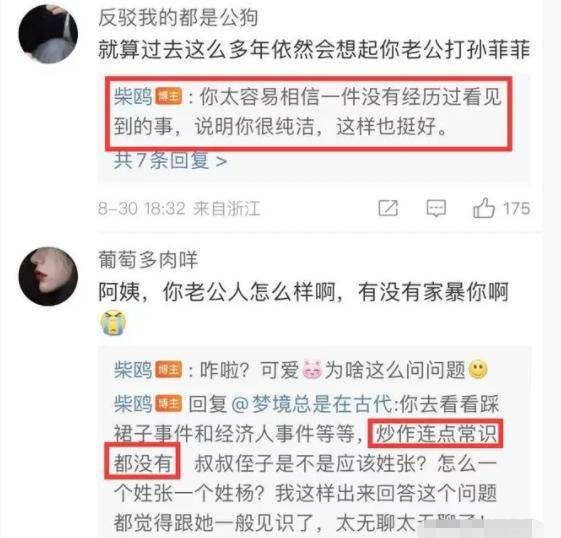This screenshot has height=538, width=561.
Task: Open username 反驳我的都是公狗 profile
Action: tap(178, 18)
